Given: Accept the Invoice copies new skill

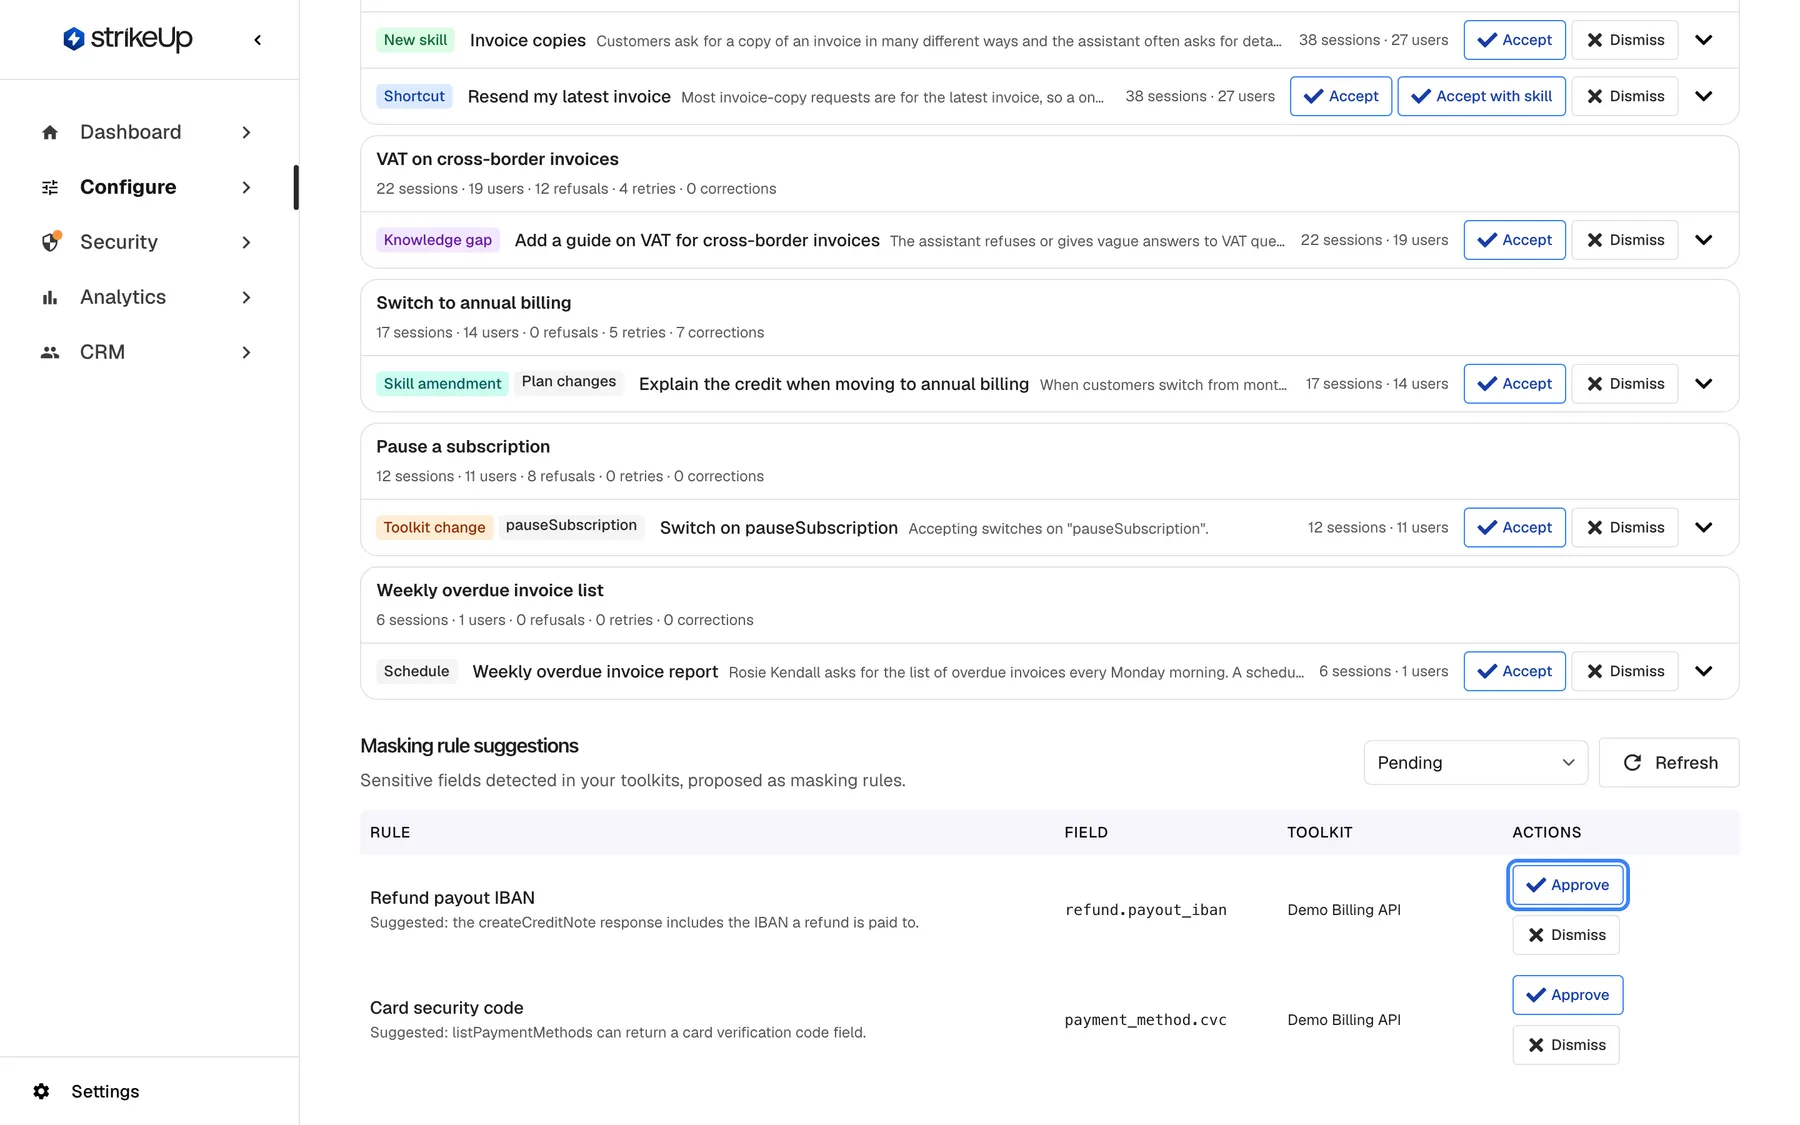Looking at the screenshot, I should pos(1514,40).
